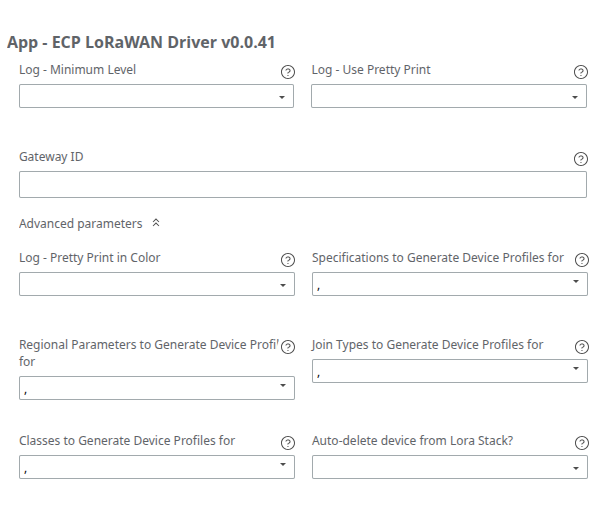
Task: Open Join Types to Generate Device Profiles dropdown
Action: tap(449, 370)
